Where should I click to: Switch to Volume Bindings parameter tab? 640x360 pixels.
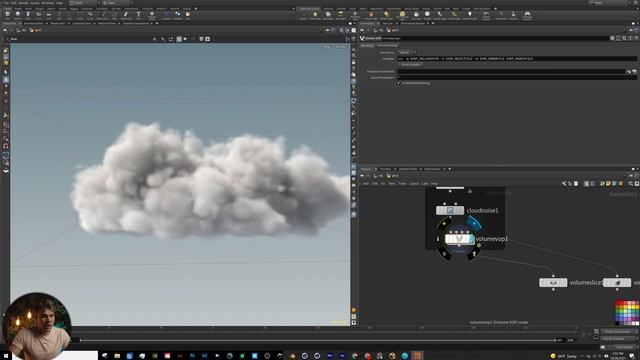tap(387, 45)
